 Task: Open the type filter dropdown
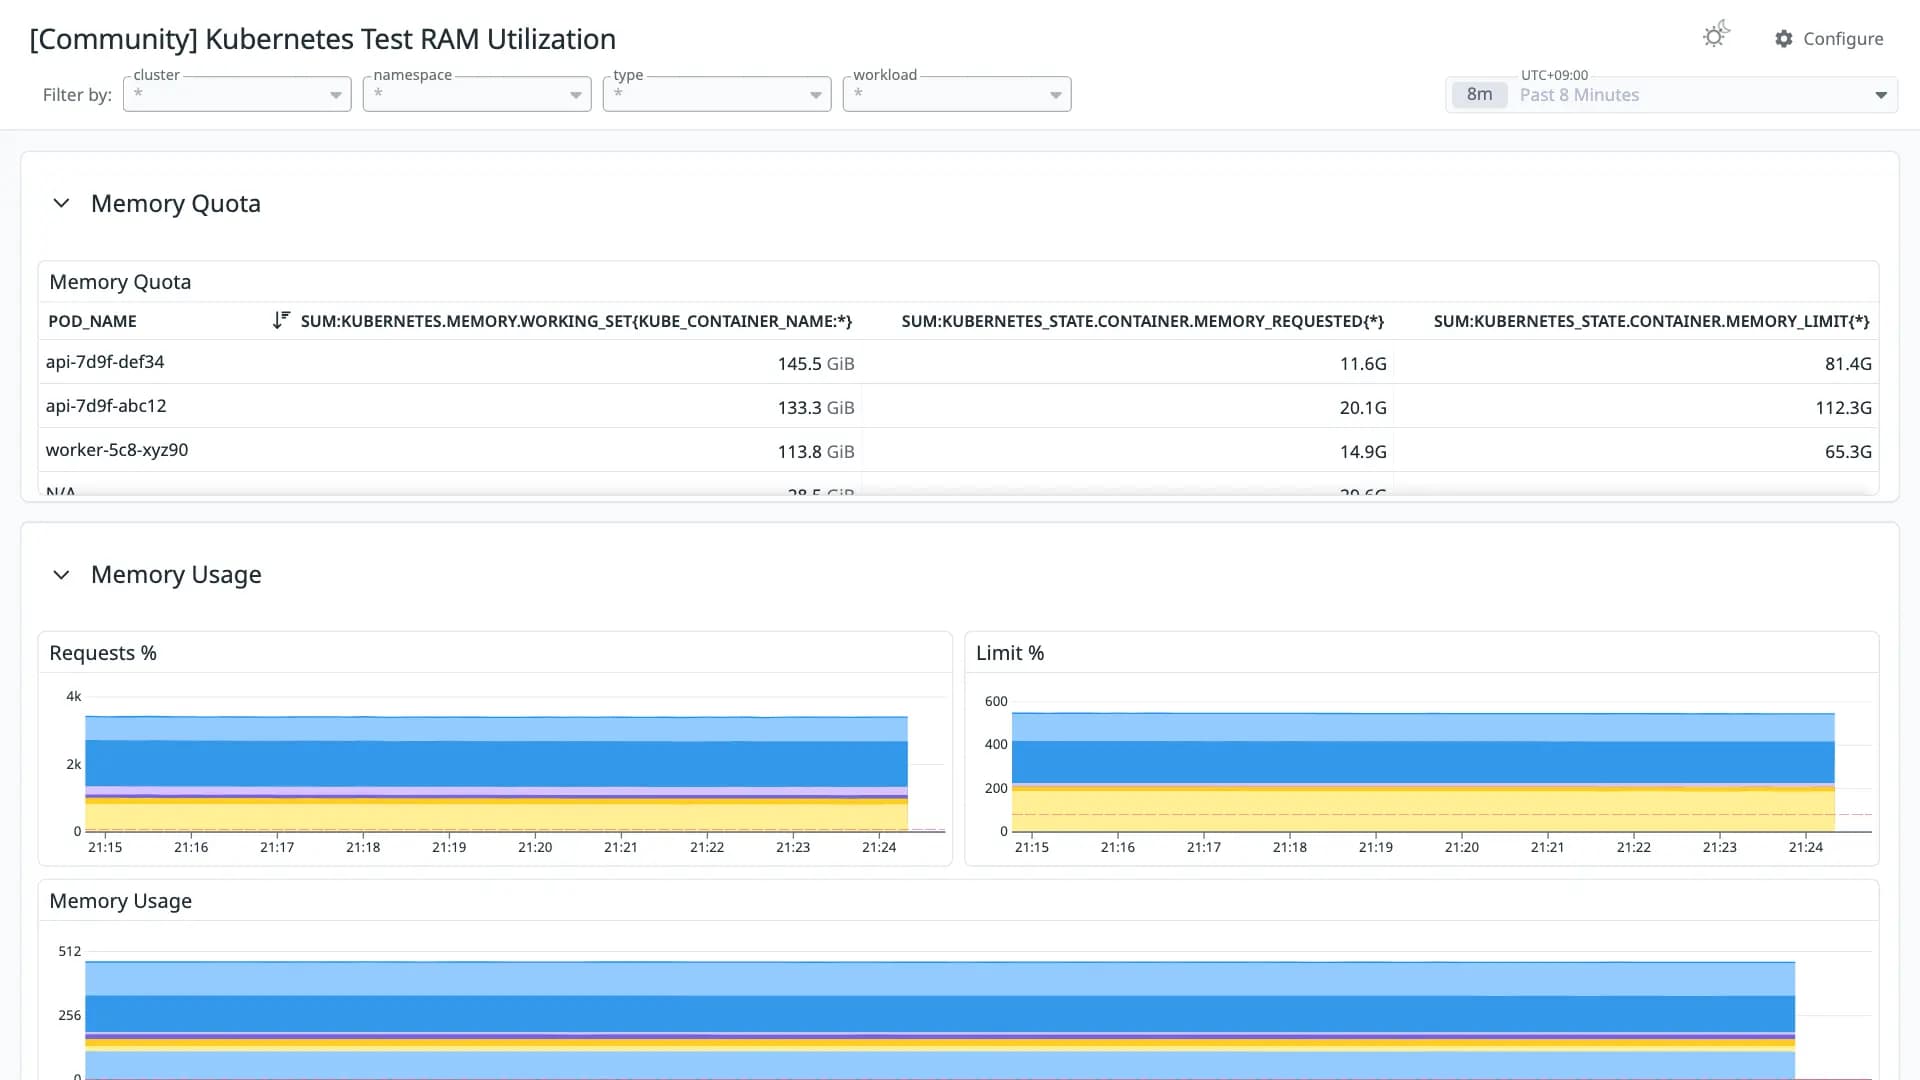coord(717,94)
